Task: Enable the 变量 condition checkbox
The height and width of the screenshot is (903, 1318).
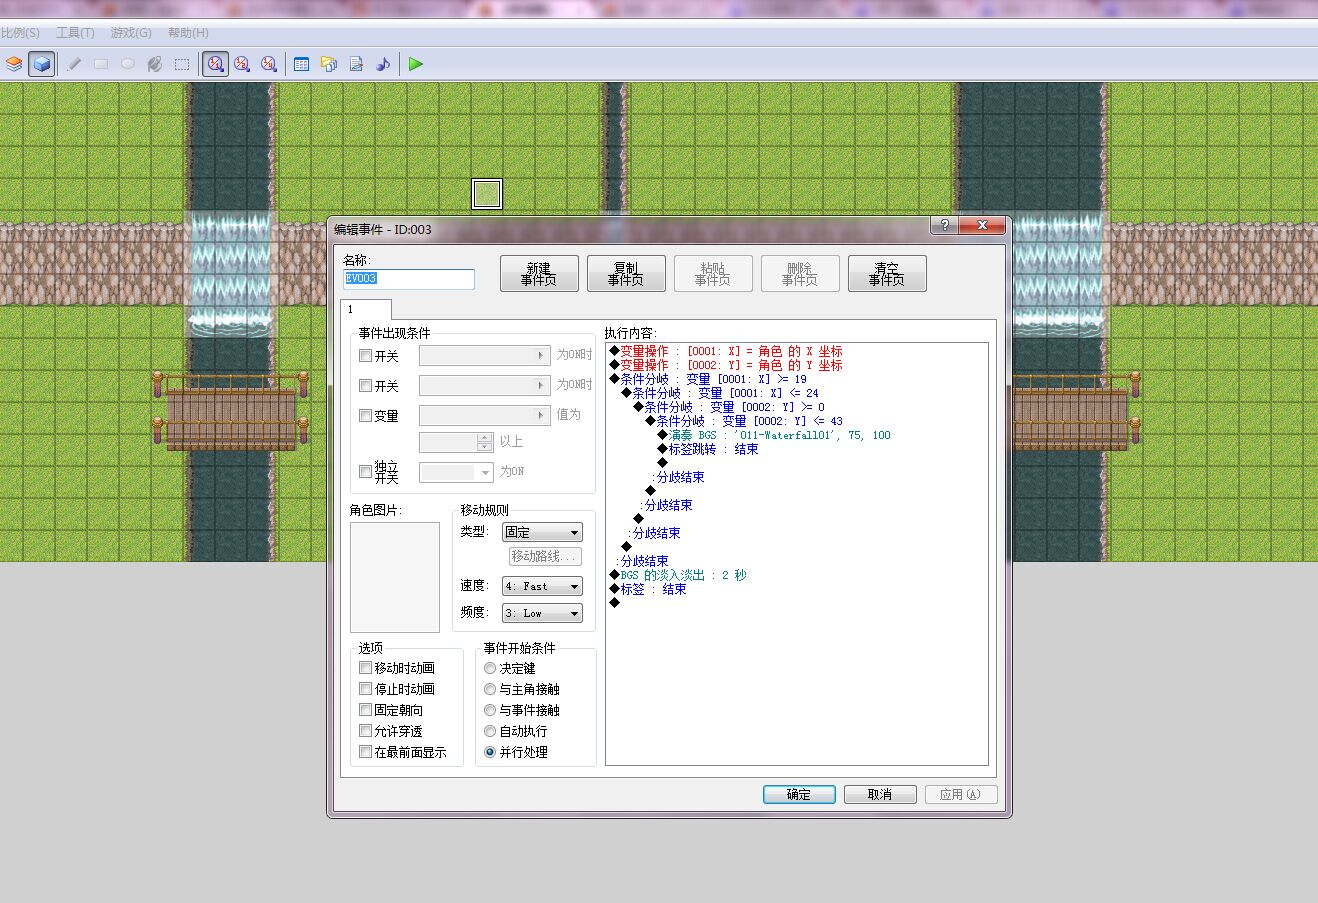Action: (365, 416)
